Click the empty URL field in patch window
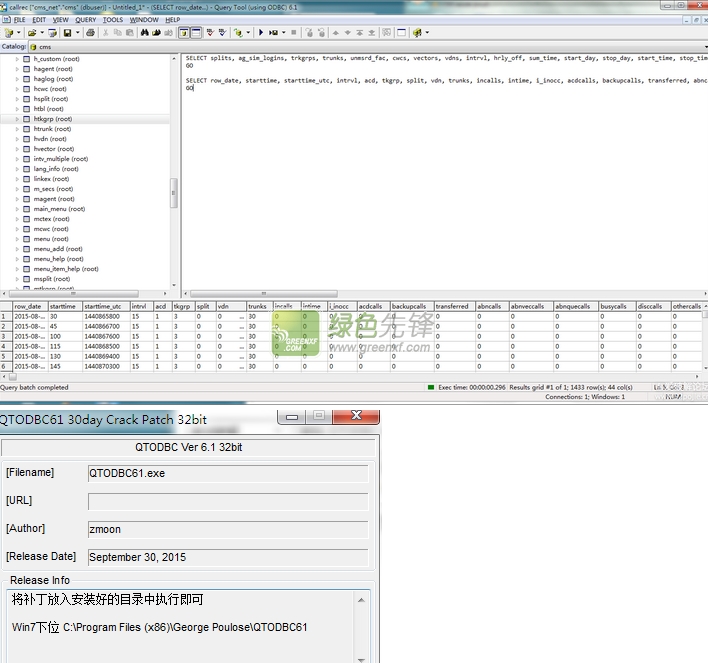Screen dimensions: 708x663 click(x=228, y=502)
